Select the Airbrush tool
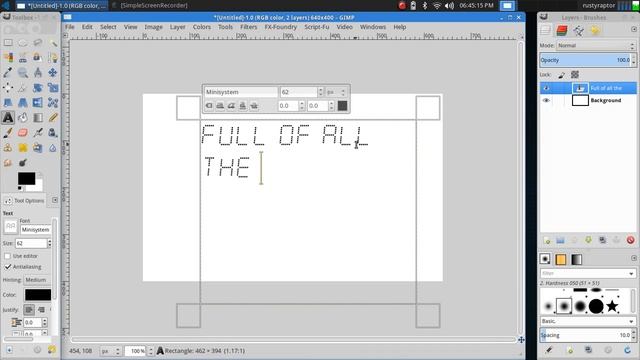 (x=38, y=133)
